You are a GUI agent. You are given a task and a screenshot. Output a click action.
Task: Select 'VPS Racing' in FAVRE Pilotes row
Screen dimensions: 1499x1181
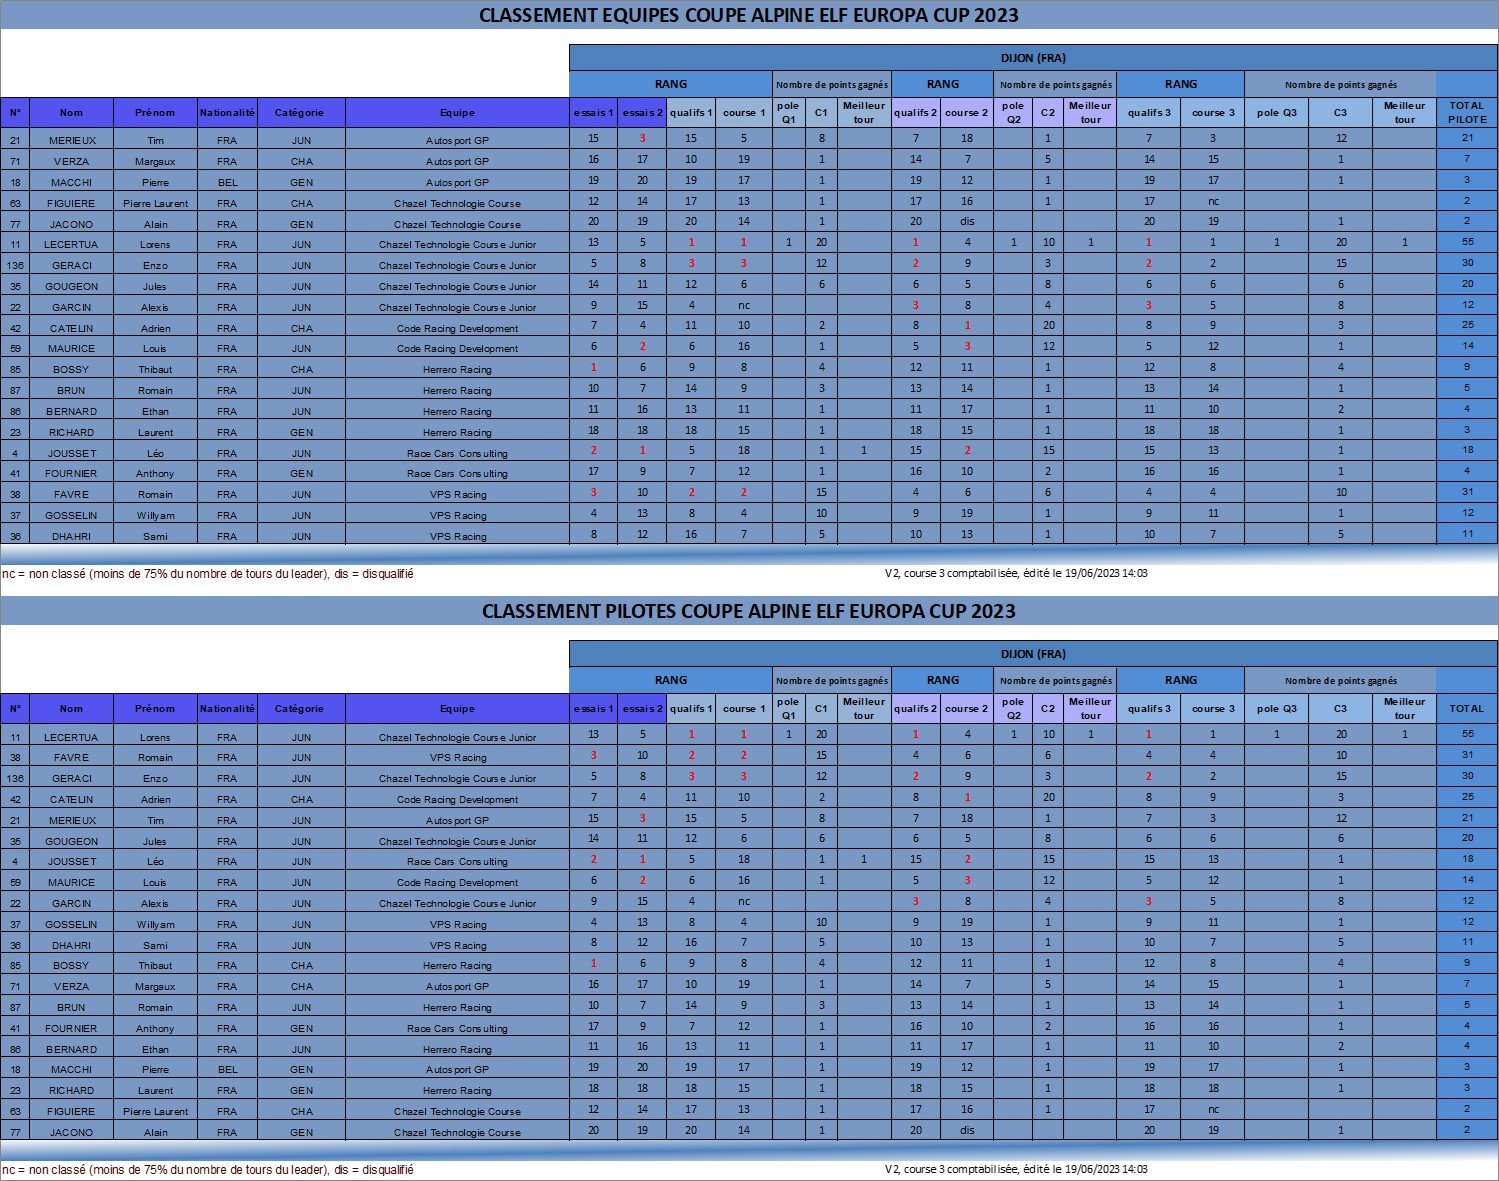tap(457, 758)
